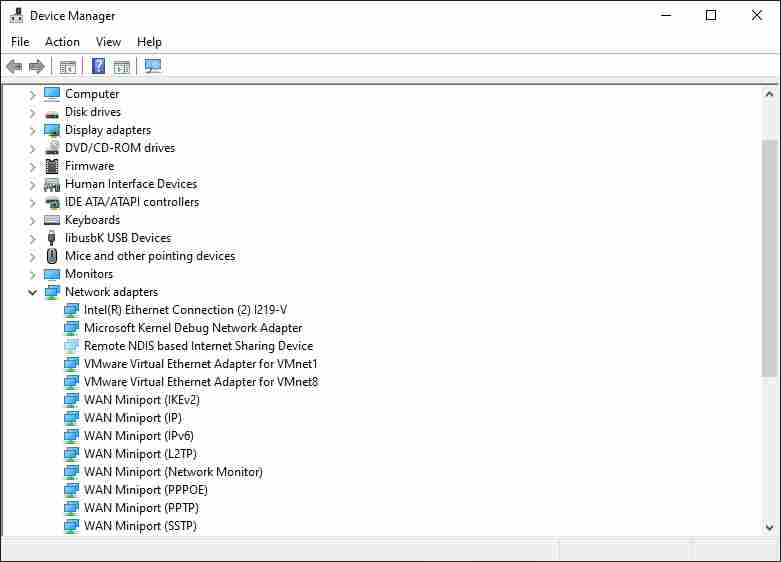
Task: Select WAN Miniport (Network Monitor)
Action: coord(173,471)
